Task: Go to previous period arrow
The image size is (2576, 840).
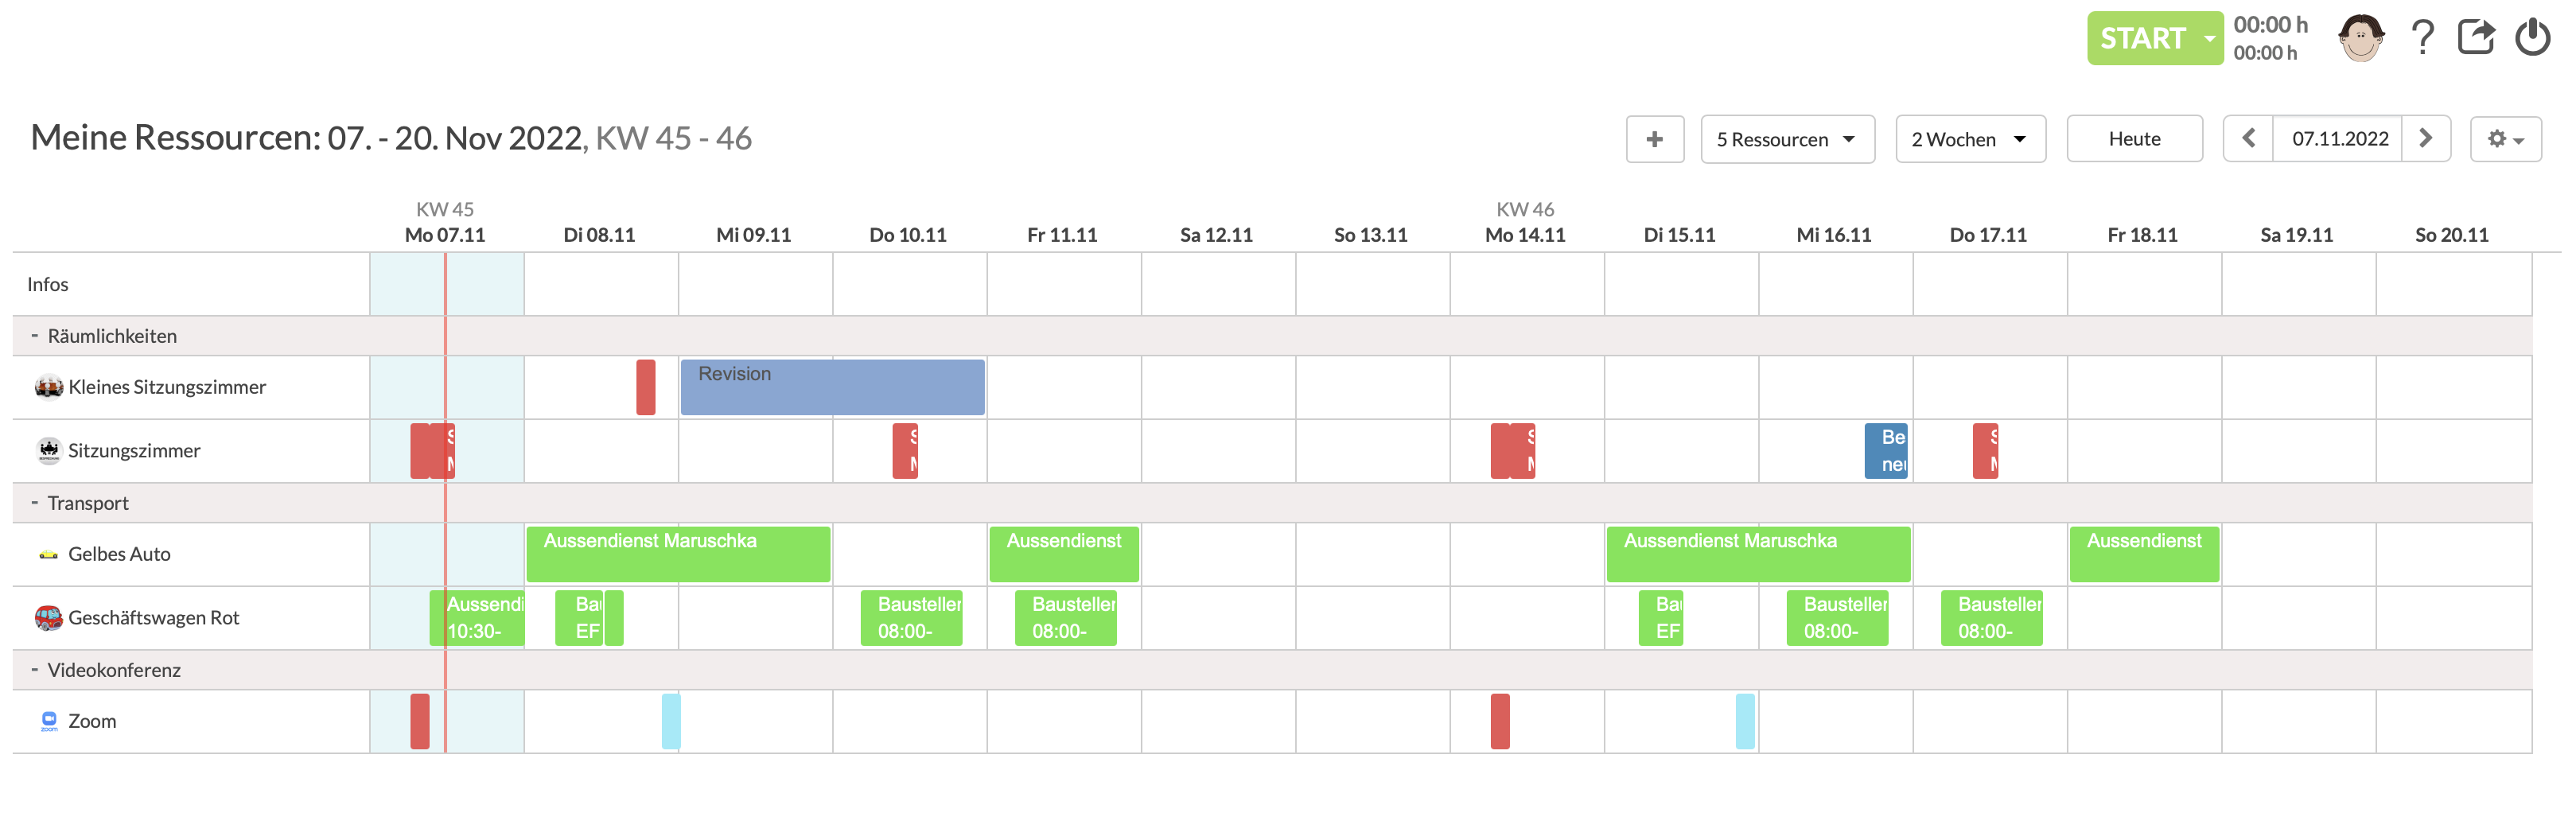Action: tap(2248, 139)
